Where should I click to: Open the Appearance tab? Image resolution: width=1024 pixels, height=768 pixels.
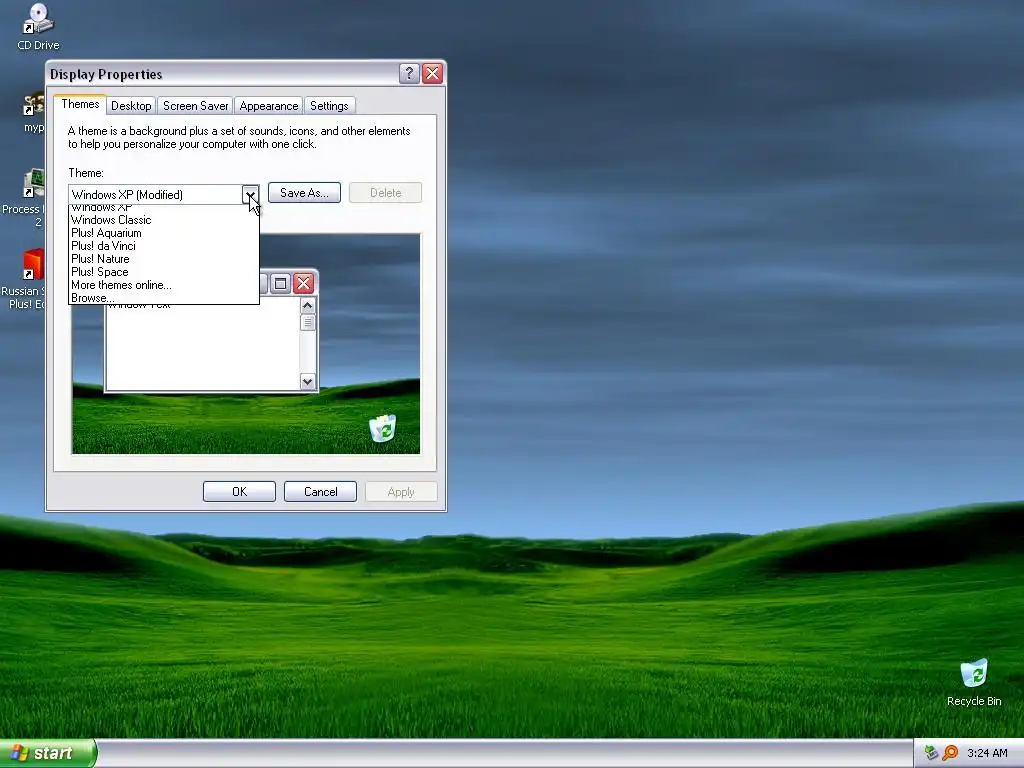(268, 106)
